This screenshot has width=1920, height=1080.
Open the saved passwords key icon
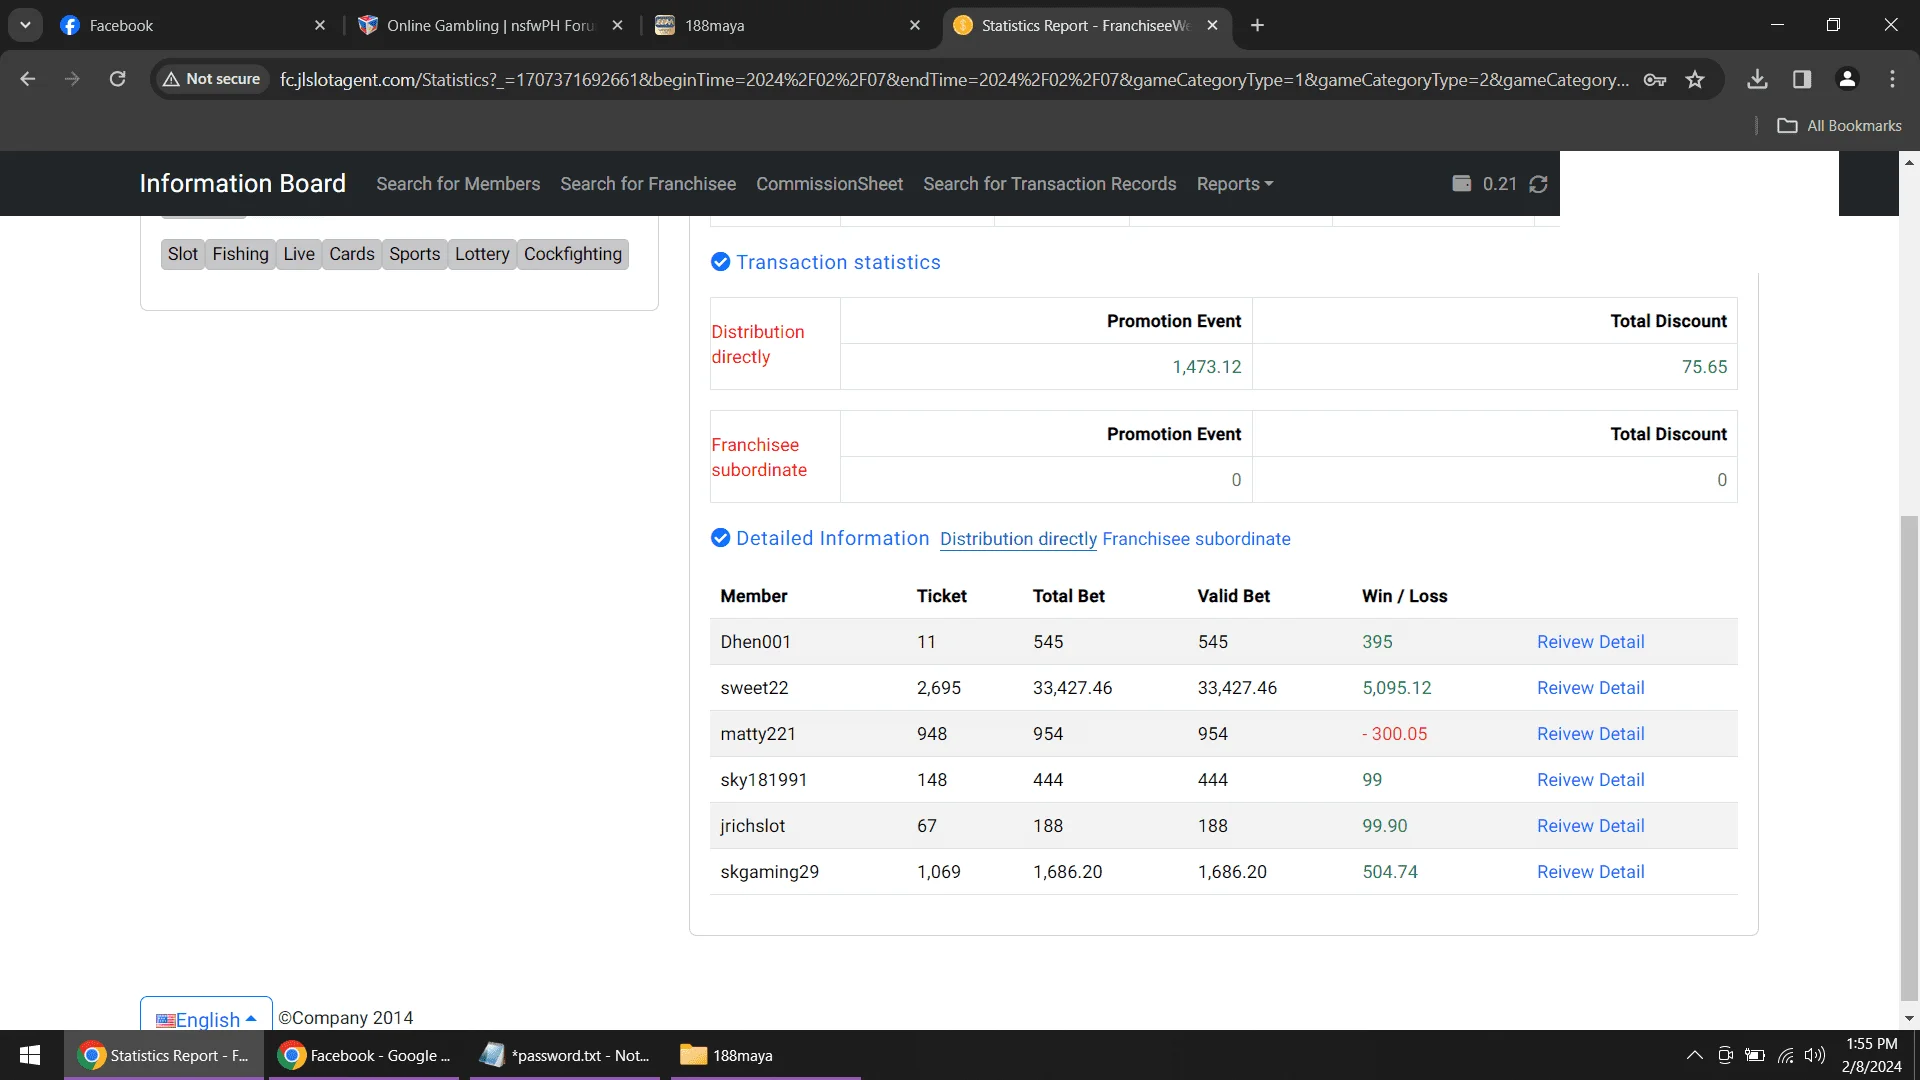[x=1655, y=79]
